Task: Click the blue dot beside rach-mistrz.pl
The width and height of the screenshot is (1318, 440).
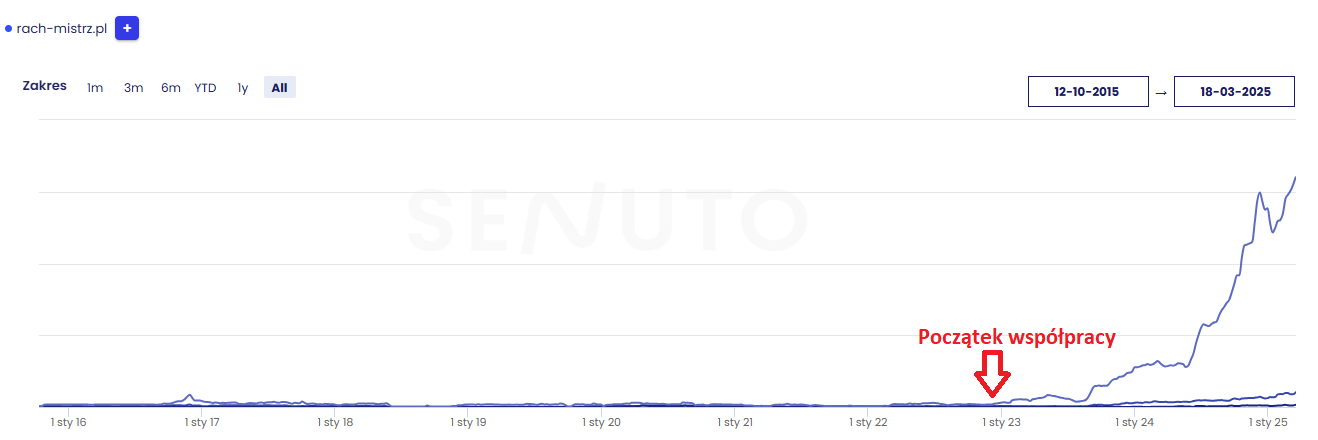Action: 9,29
